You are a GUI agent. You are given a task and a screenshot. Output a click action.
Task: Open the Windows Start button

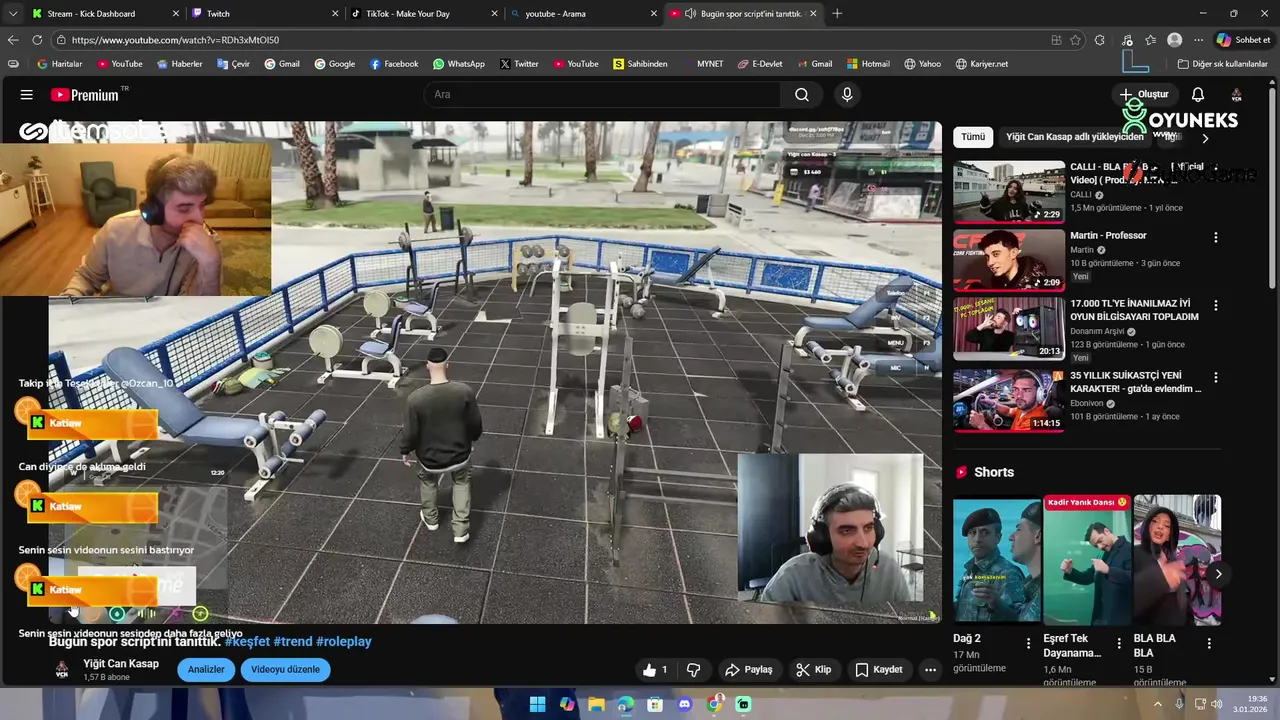537,704
